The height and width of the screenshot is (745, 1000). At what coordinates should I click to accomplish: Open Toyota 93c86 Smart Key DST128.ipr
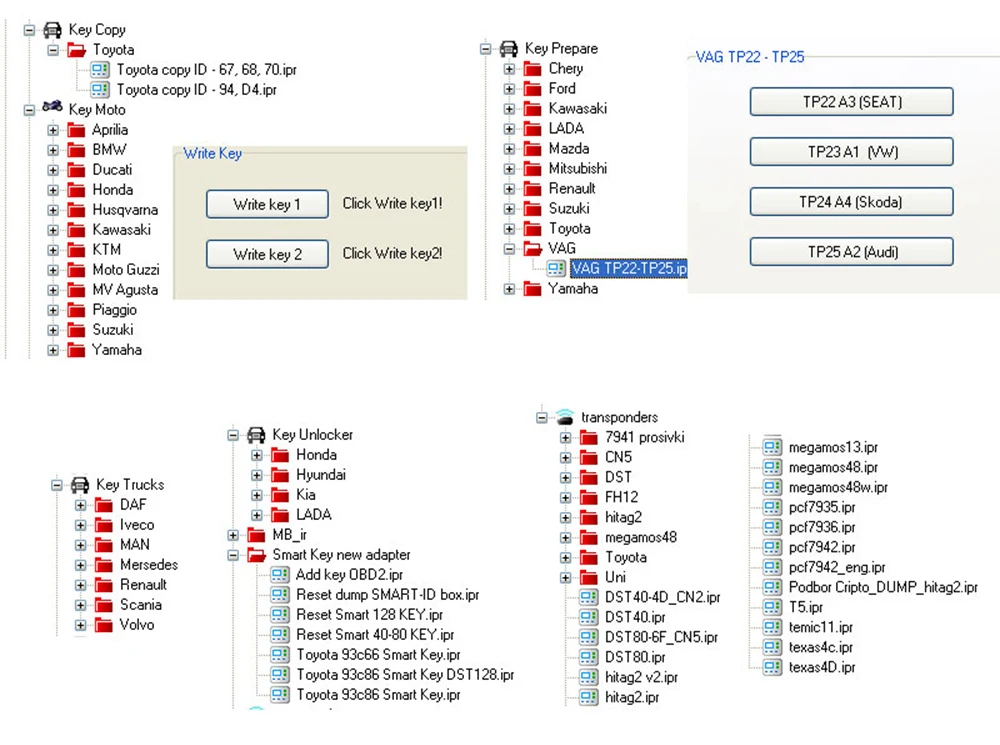tap(405, 675)
